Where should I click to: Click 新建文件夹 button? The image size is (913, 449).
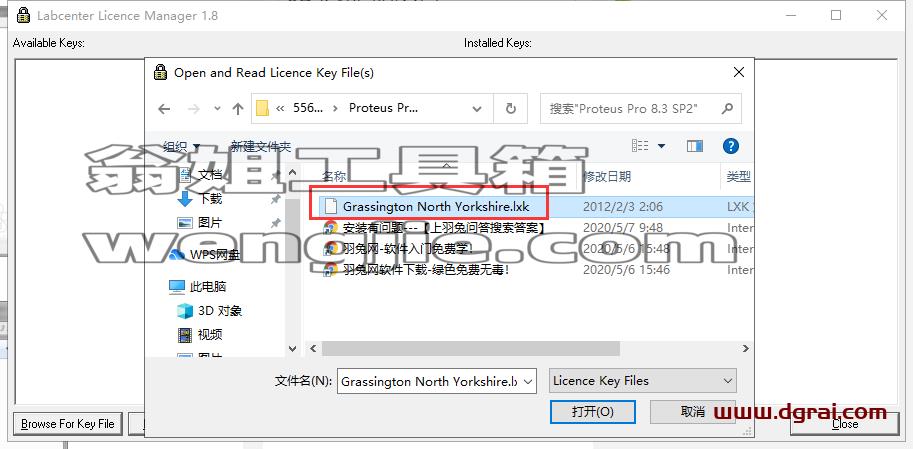pos(260,146)
